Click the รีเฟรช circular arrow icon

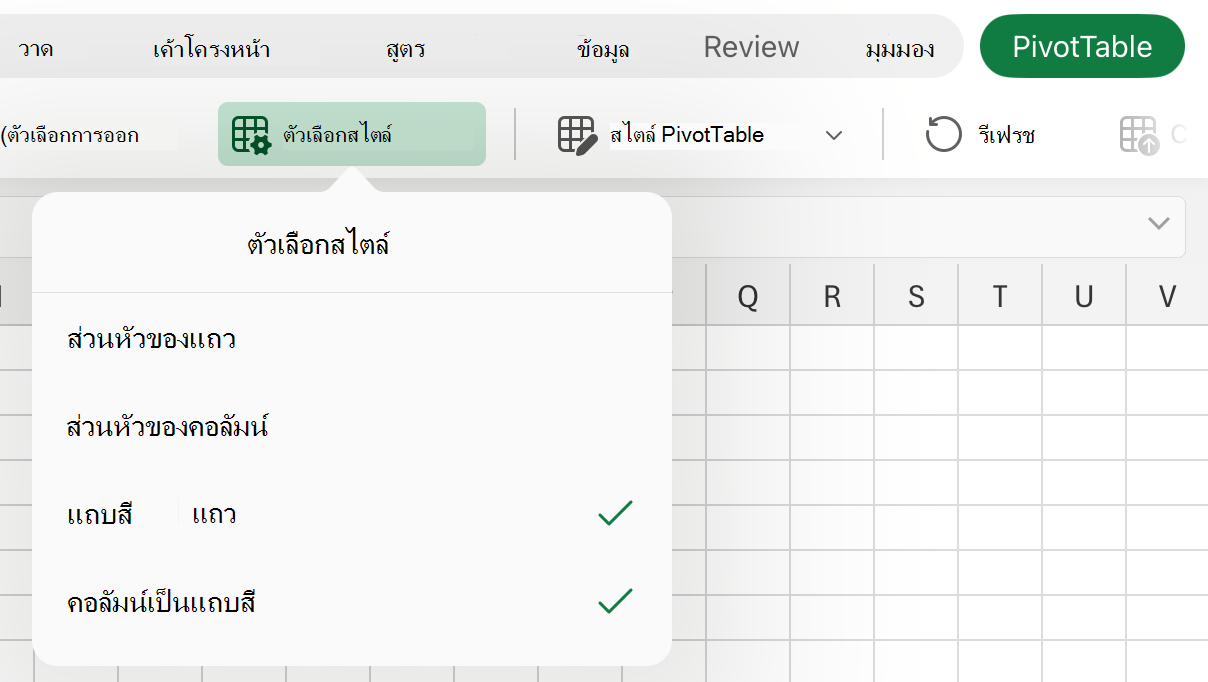[x=943, y=134]
